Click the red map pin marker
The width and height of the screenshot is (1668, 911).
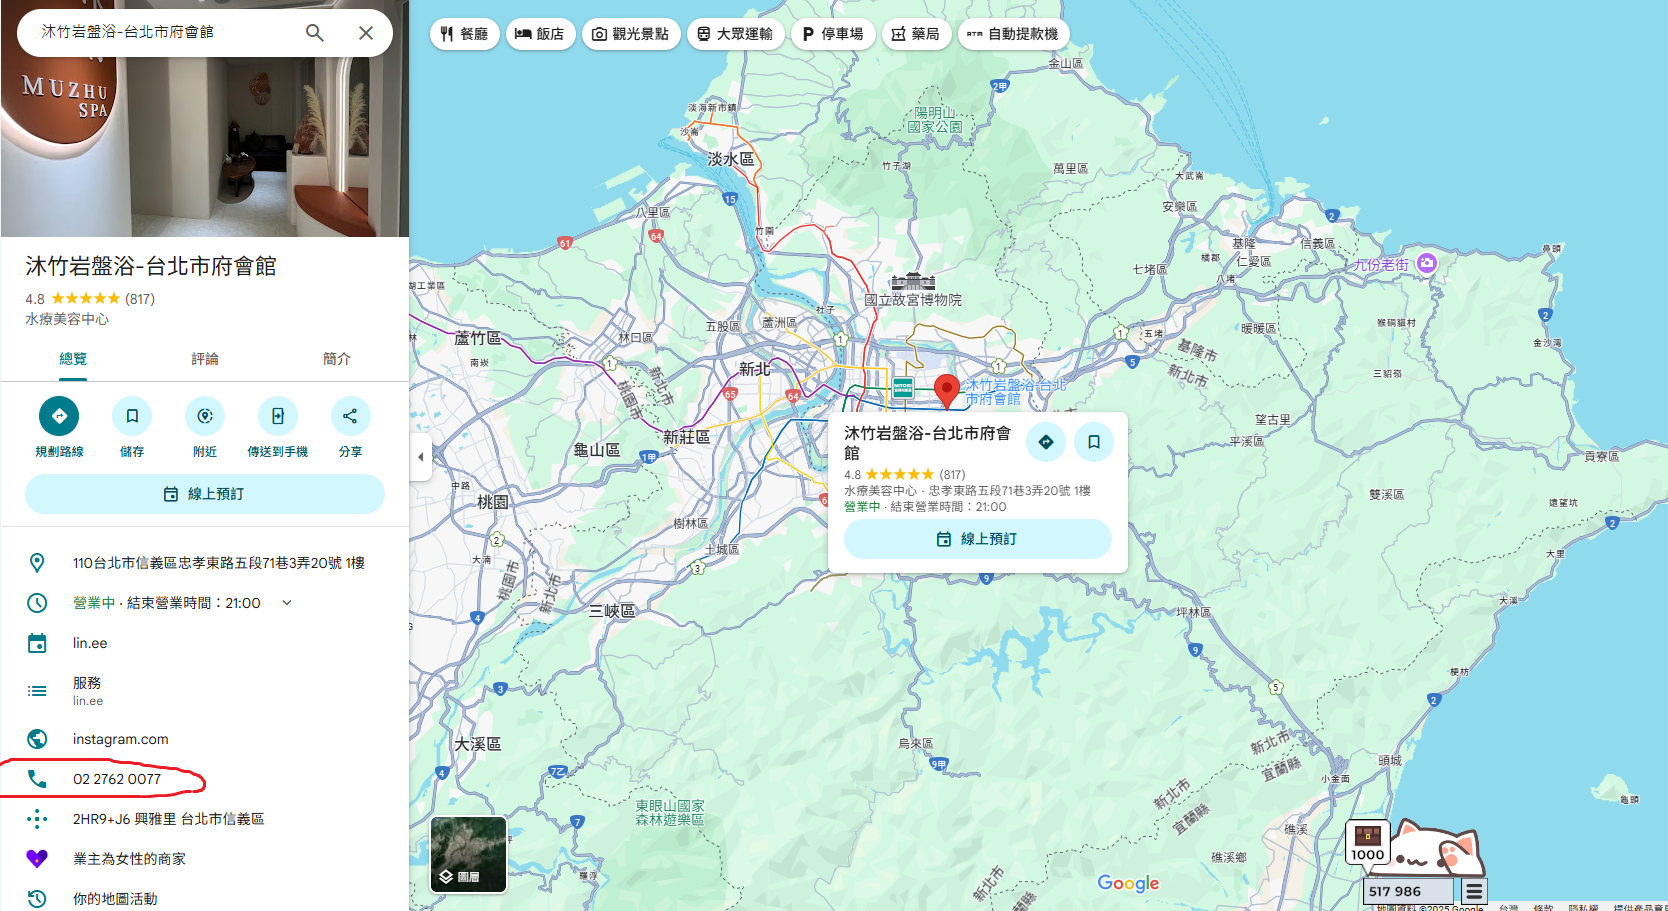coord(946,390)
